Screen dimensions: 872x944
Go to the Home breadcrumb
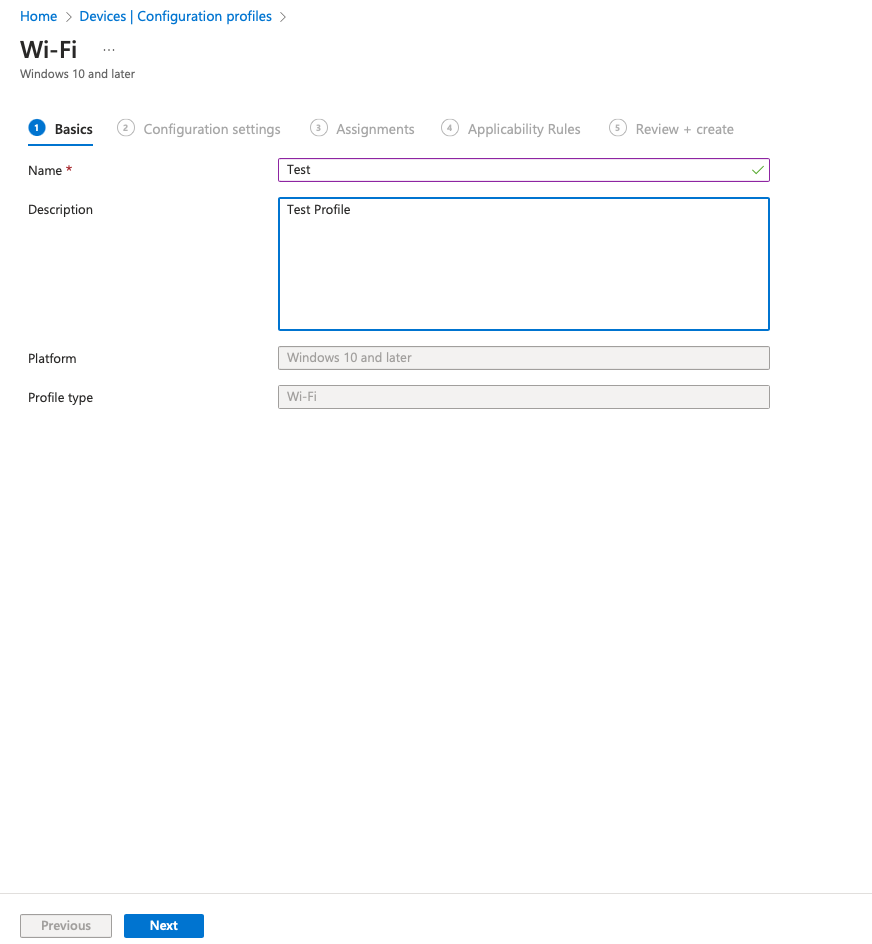(39, 16)
